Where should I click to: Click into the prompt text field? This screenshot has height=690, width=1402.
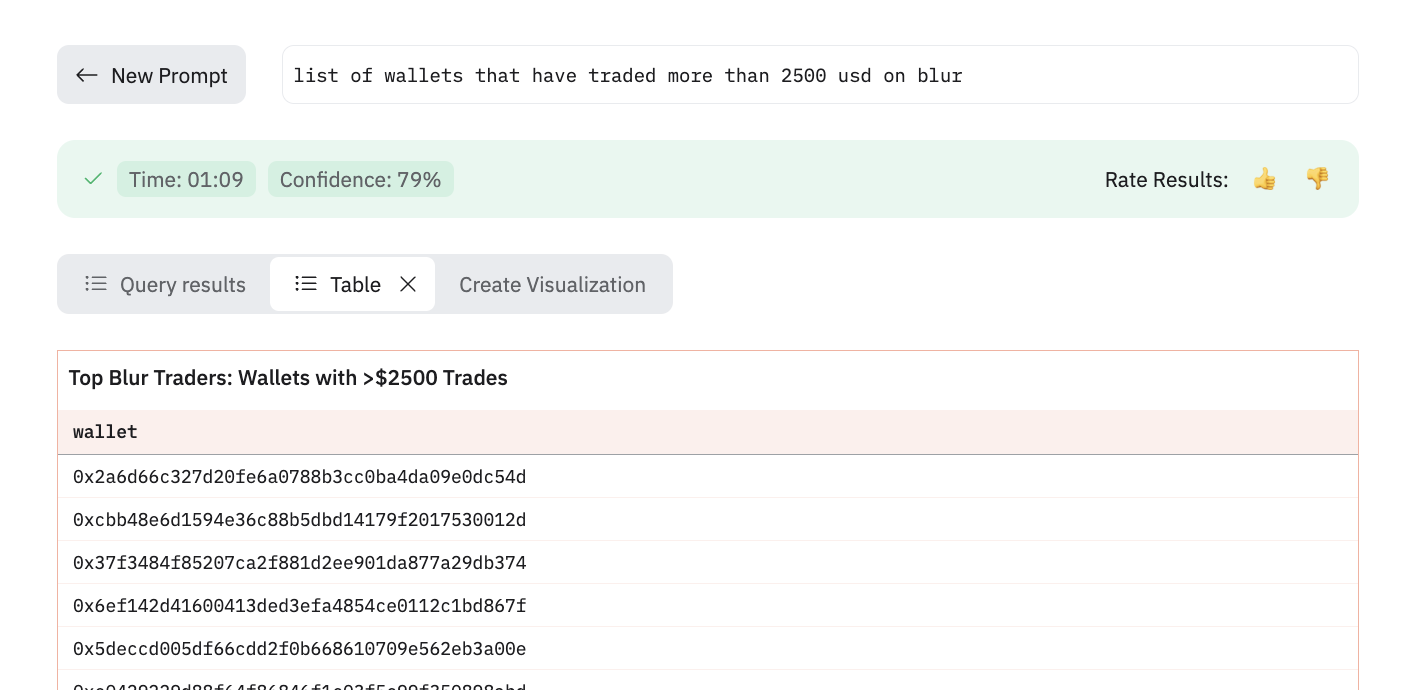(820, 74)
